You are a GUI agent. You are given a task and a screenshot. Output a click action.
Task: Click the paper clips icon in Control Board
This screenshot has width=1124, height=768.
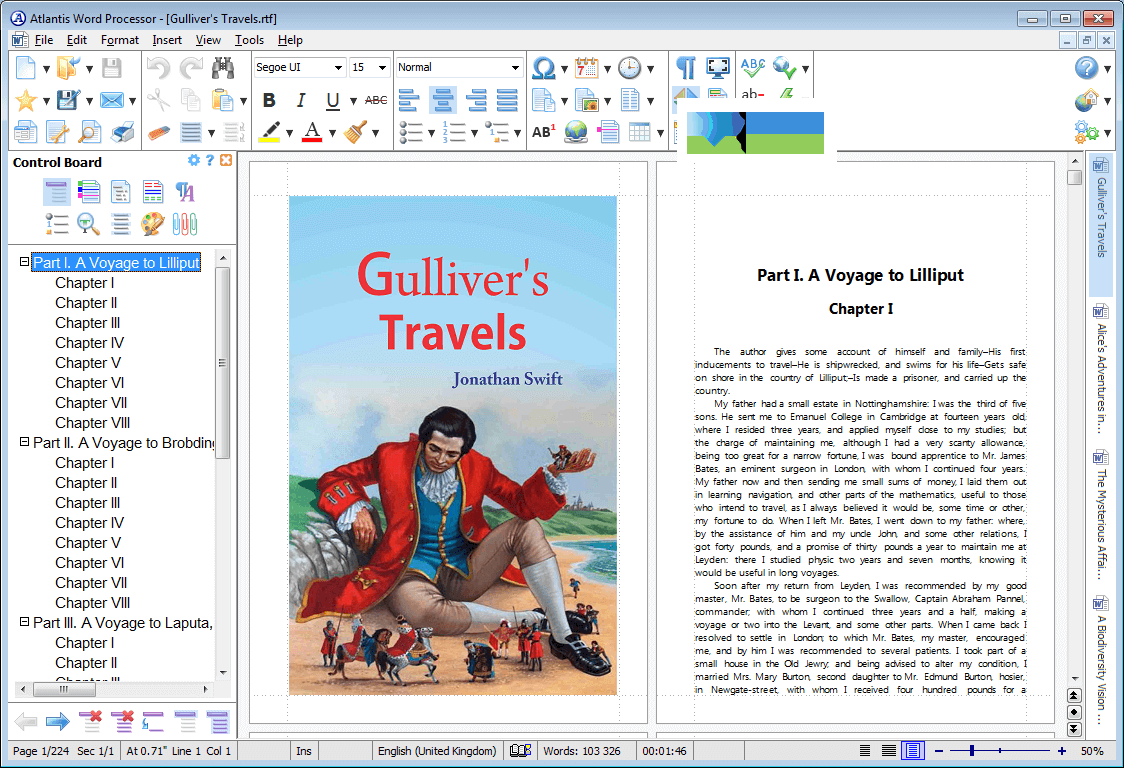pyautogui.click(x=185, y=224)
